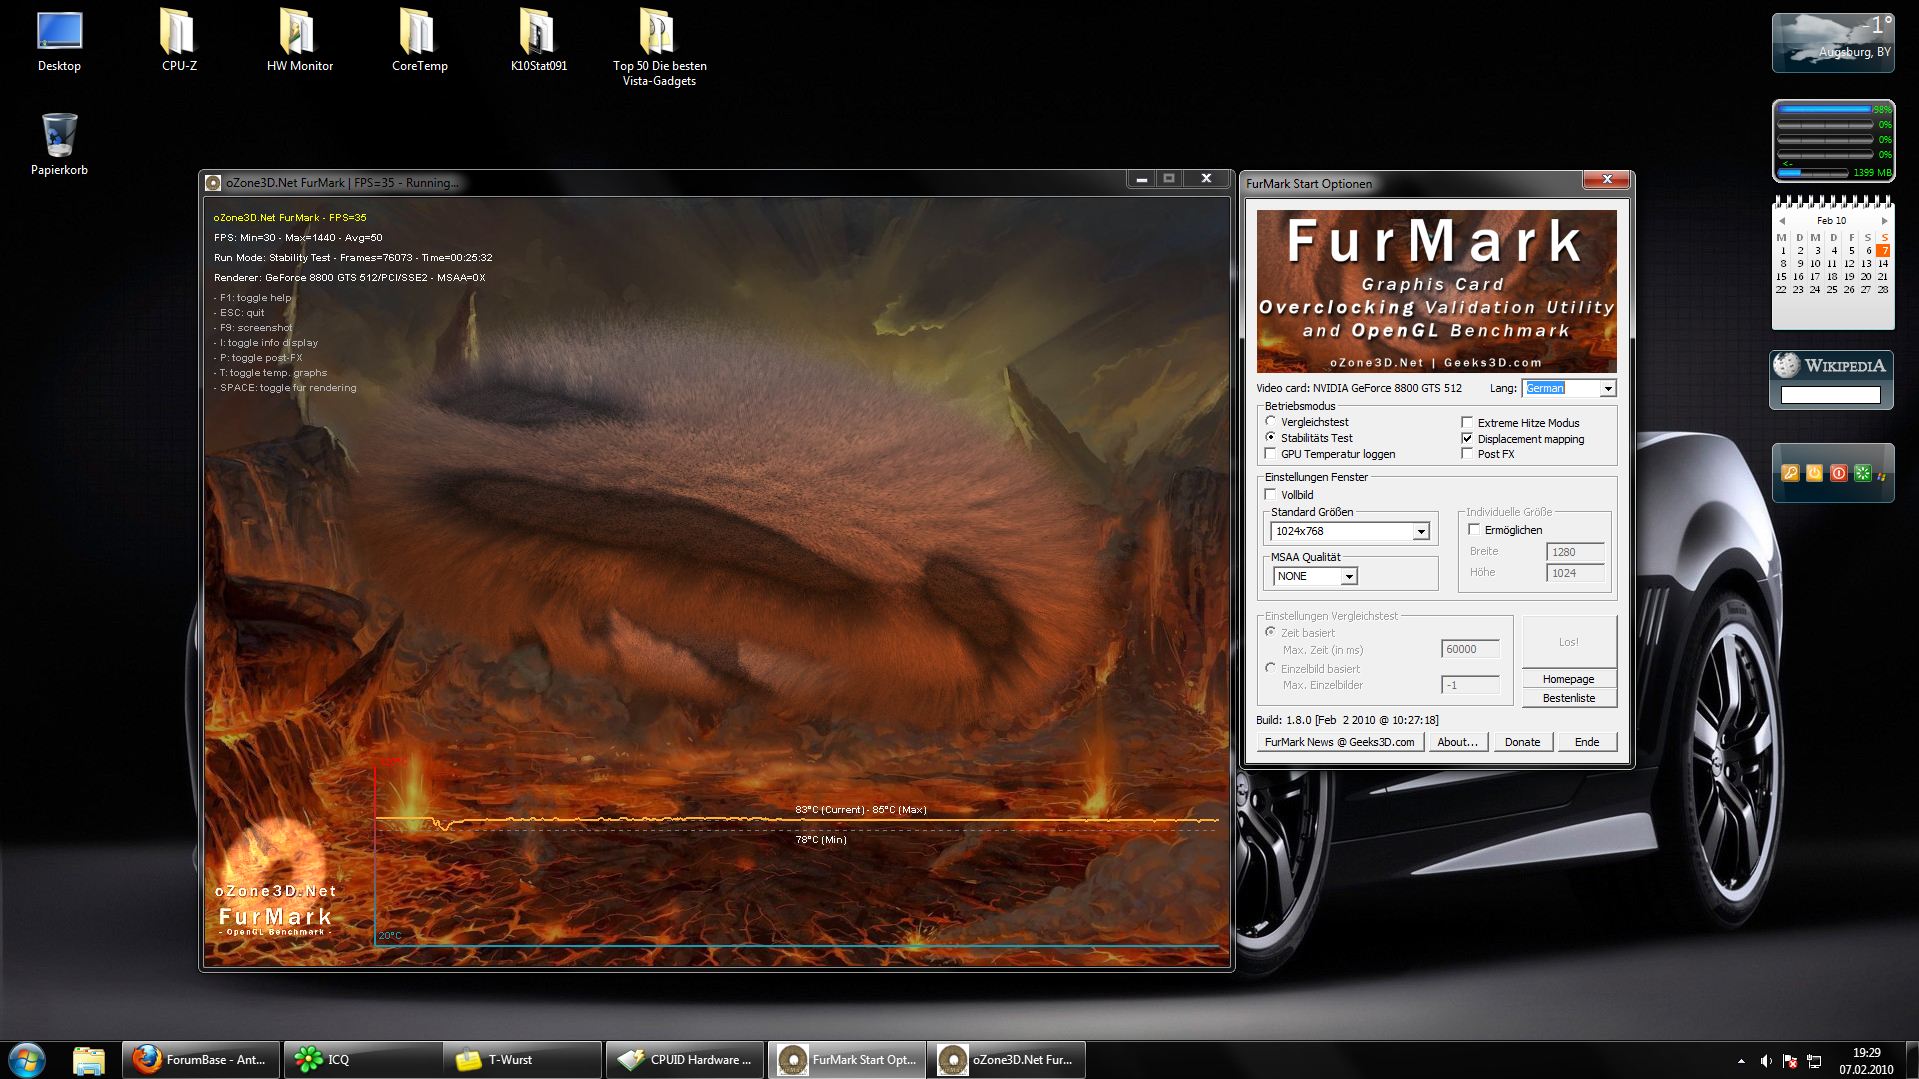Viewport: 1919px width, 1079px height.
Task: Activate FurMark Start Optionen taskbar button
Action: click(847, 1059)
